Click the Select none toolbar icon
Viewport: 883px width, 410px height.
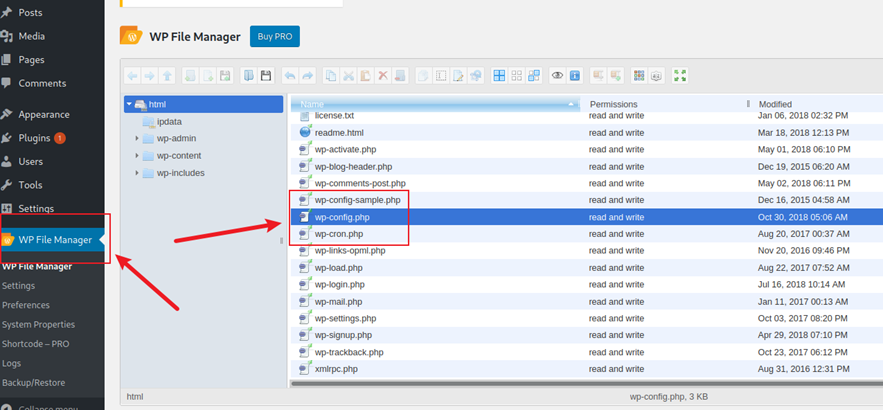[516, 75]
